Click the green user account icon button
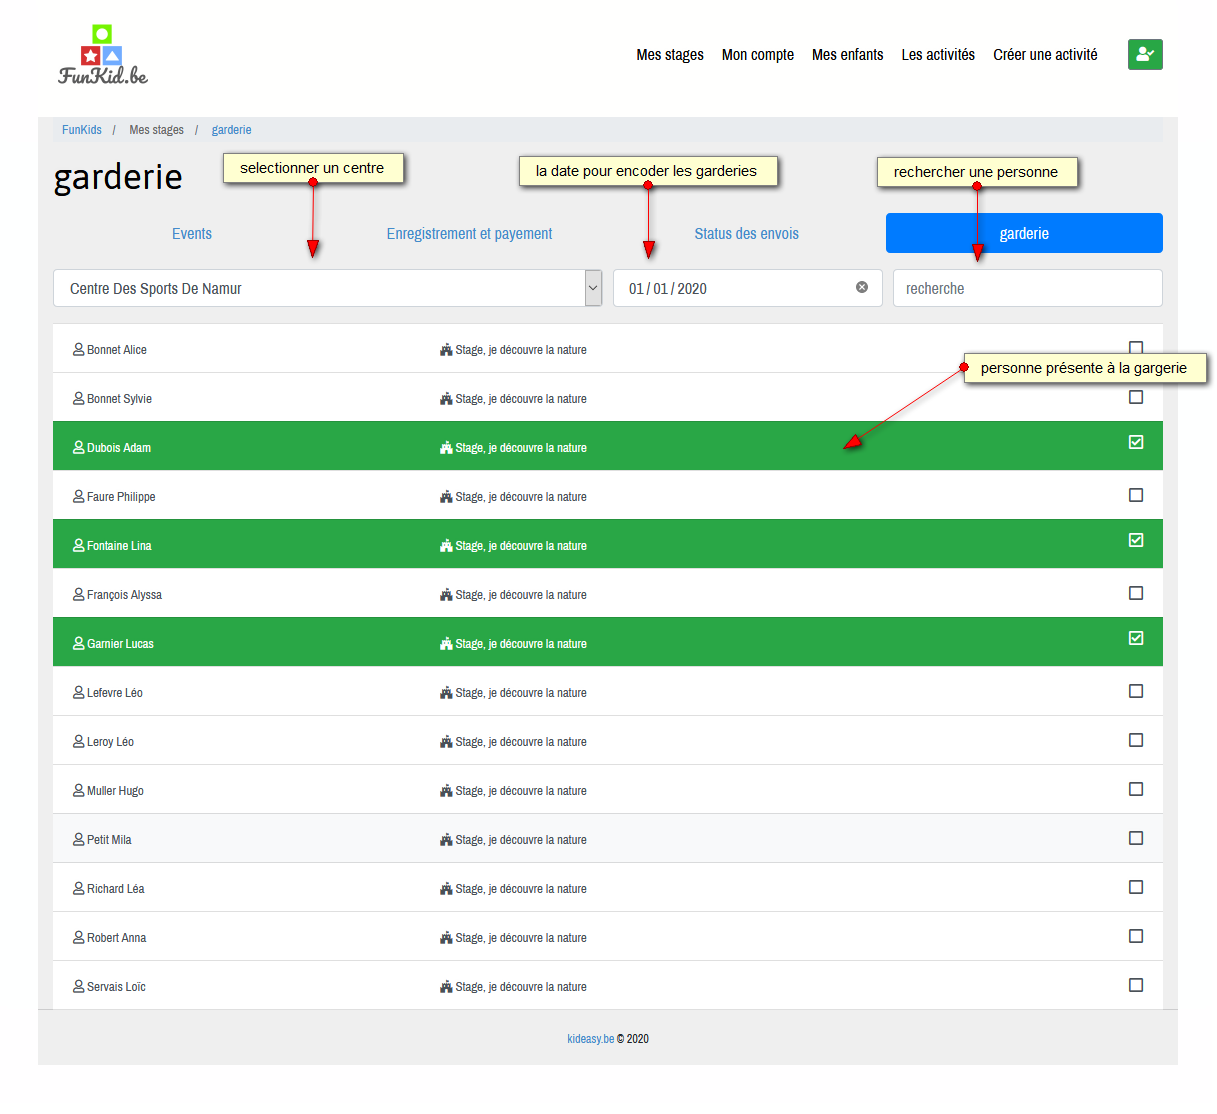Viewport: 1217px width, 1114px height. pos(1144,54)
